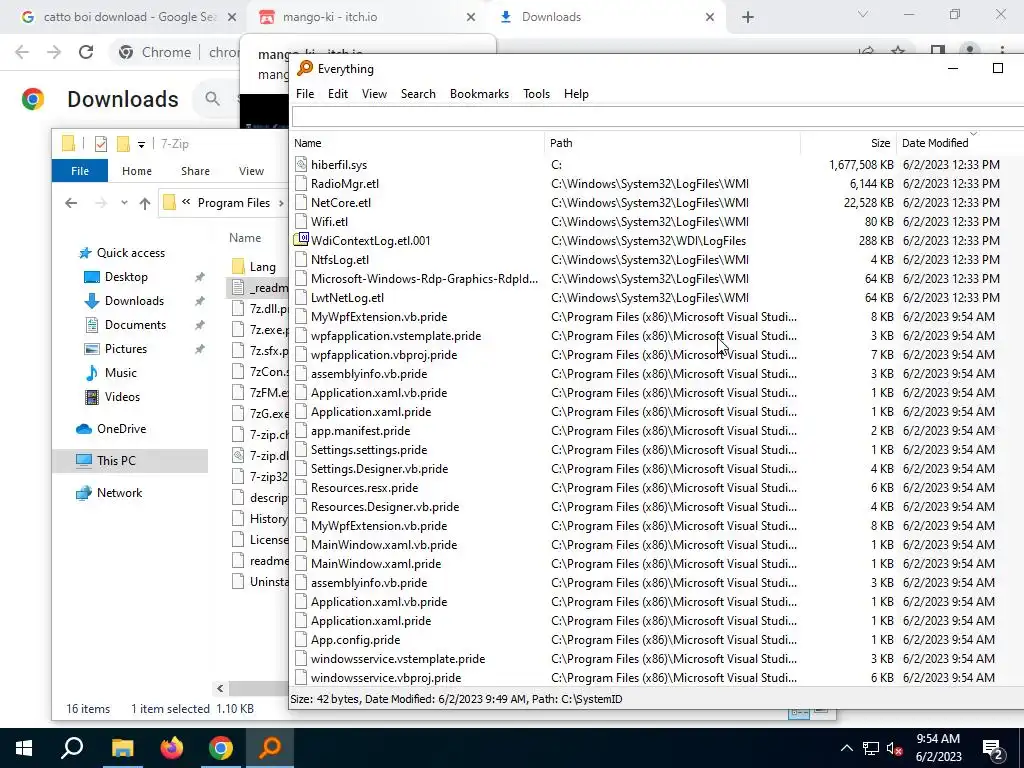Click the search icon on Downloads page
Screen dimensions: 1024x768
tap(212, 99)
